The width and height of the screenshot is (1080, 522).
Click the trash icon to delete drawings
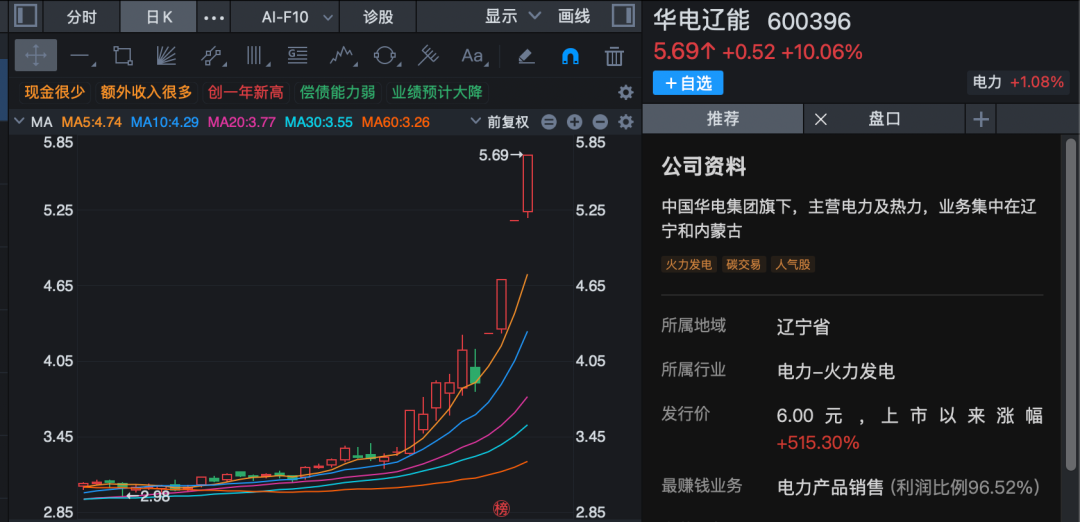614,56
